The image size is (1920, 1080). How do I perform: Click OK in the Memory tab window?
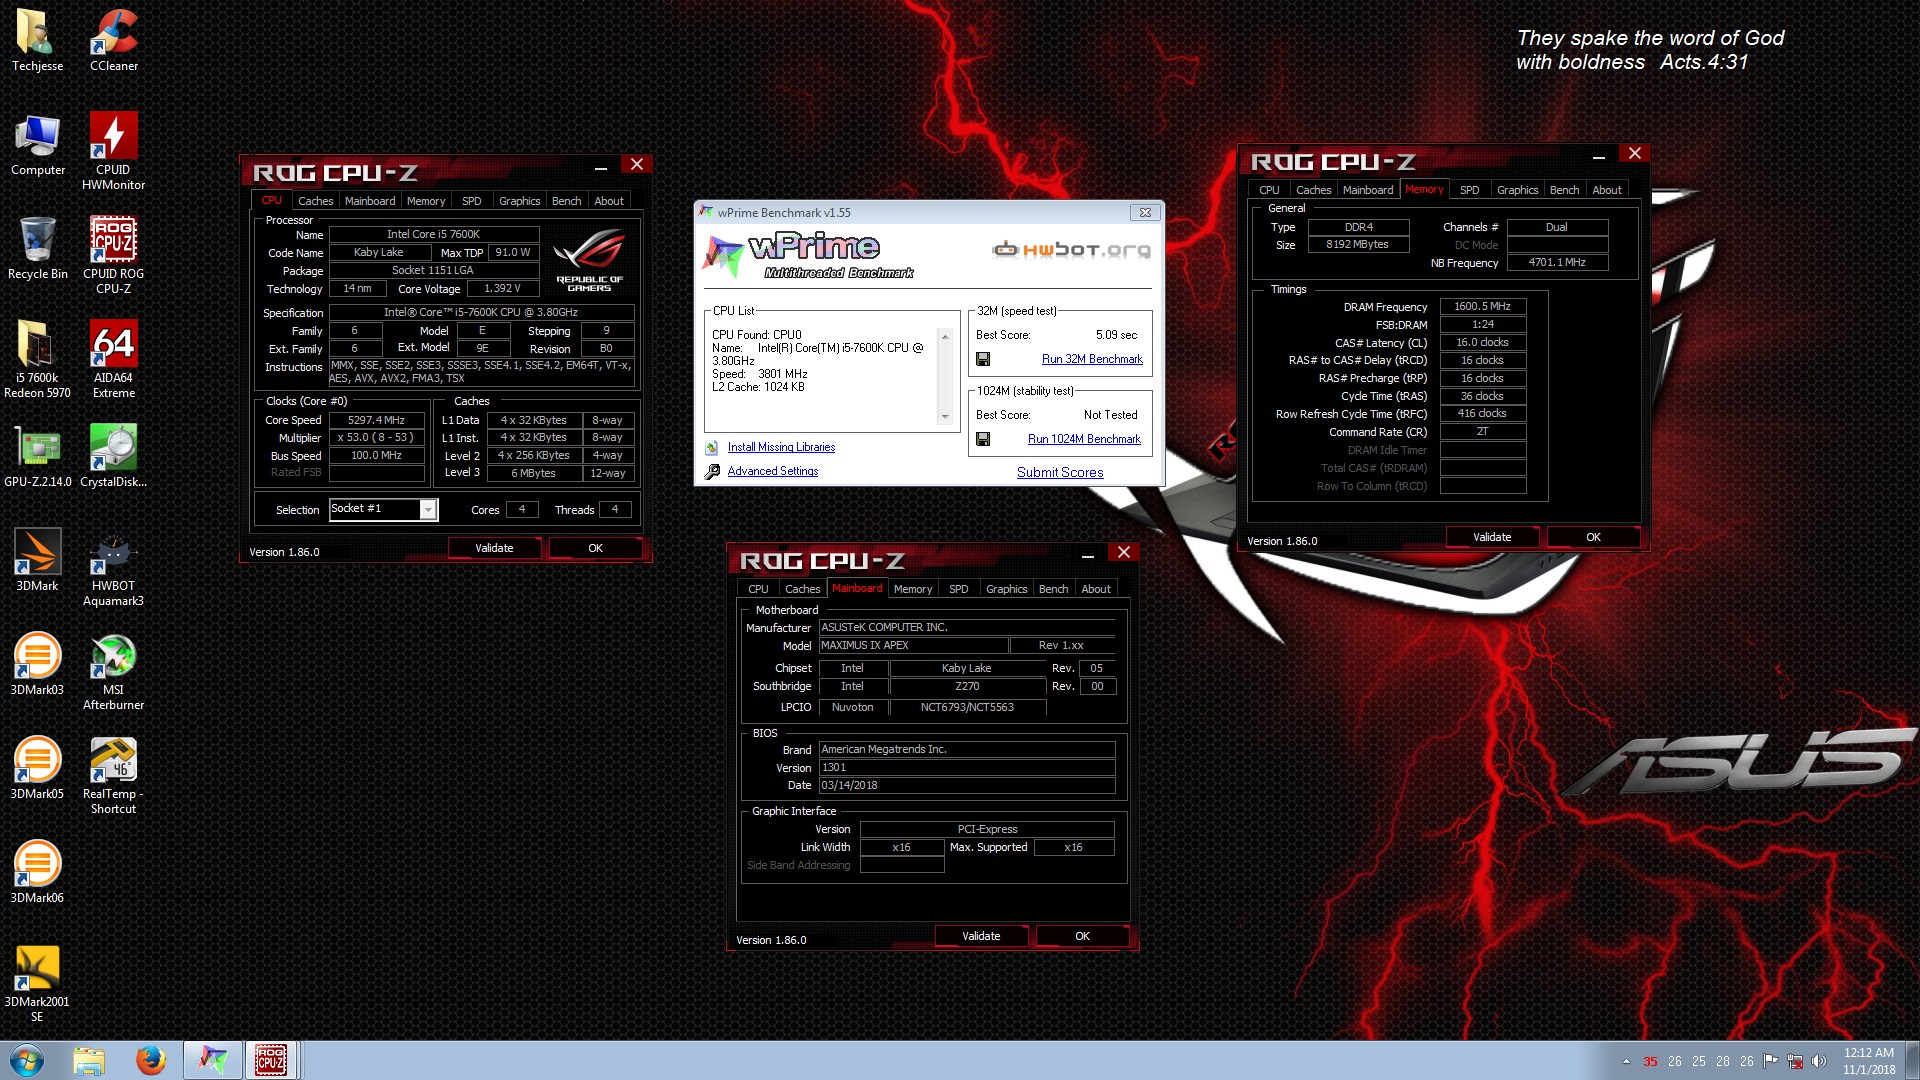coord(1593,537)
